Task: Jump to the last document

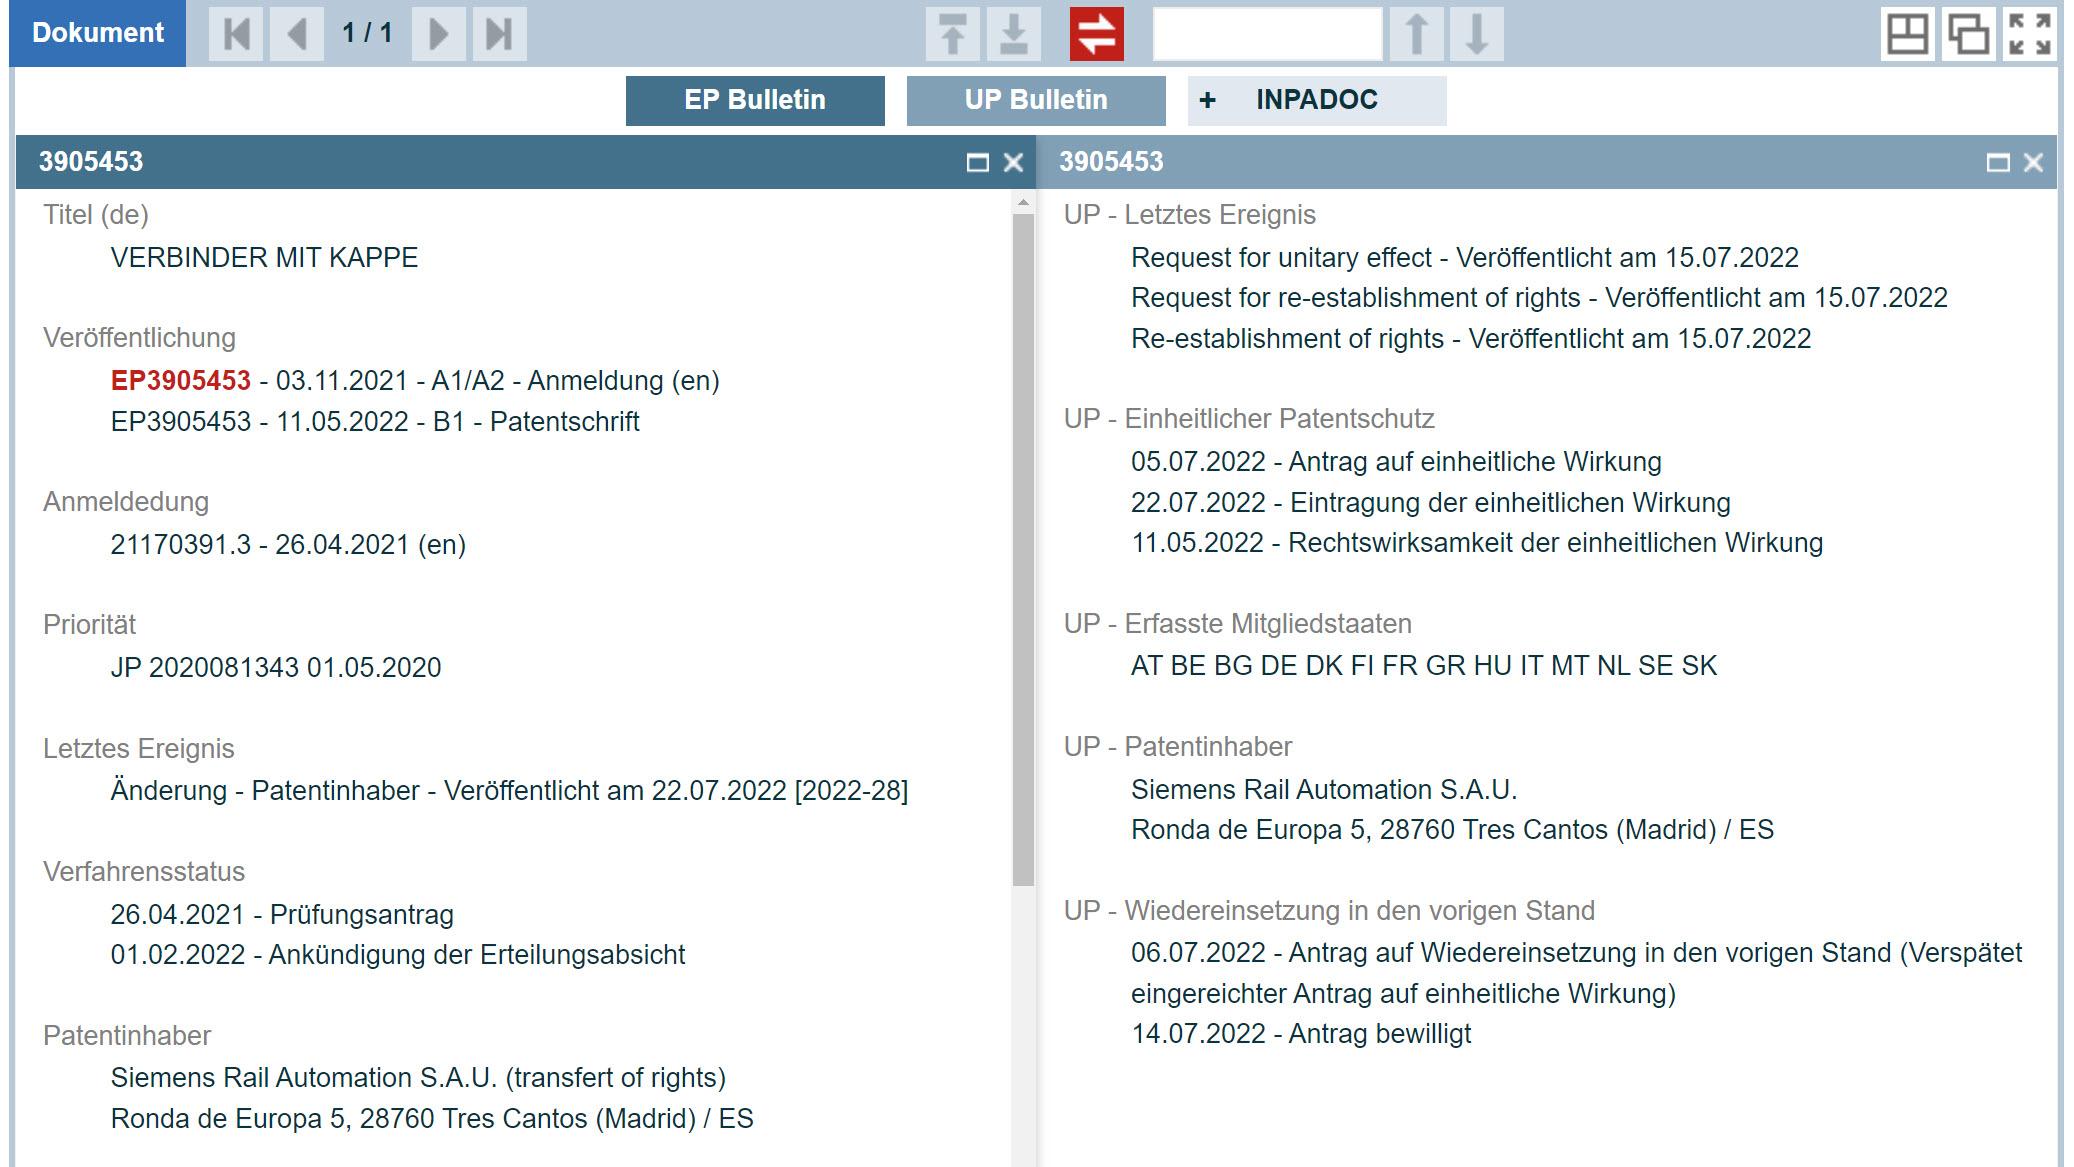Action: 499,33
